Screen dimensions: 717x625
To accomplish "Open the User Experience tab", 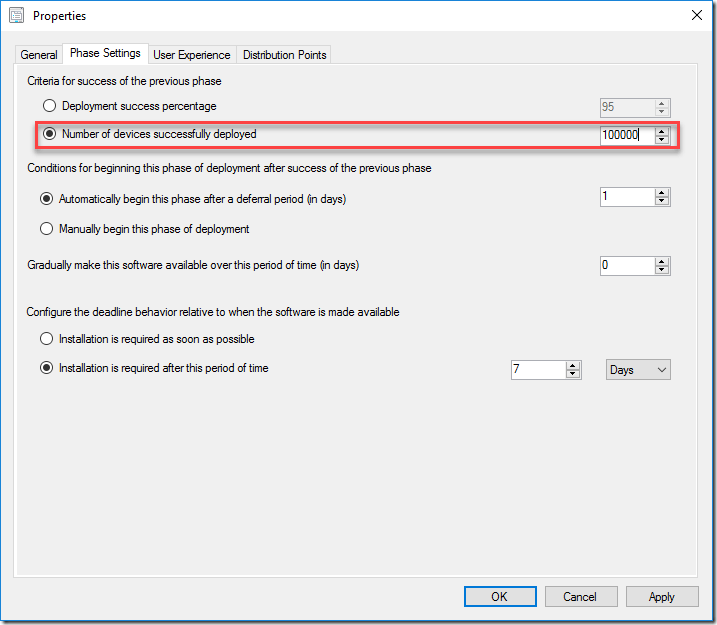I will pos(191,55).
